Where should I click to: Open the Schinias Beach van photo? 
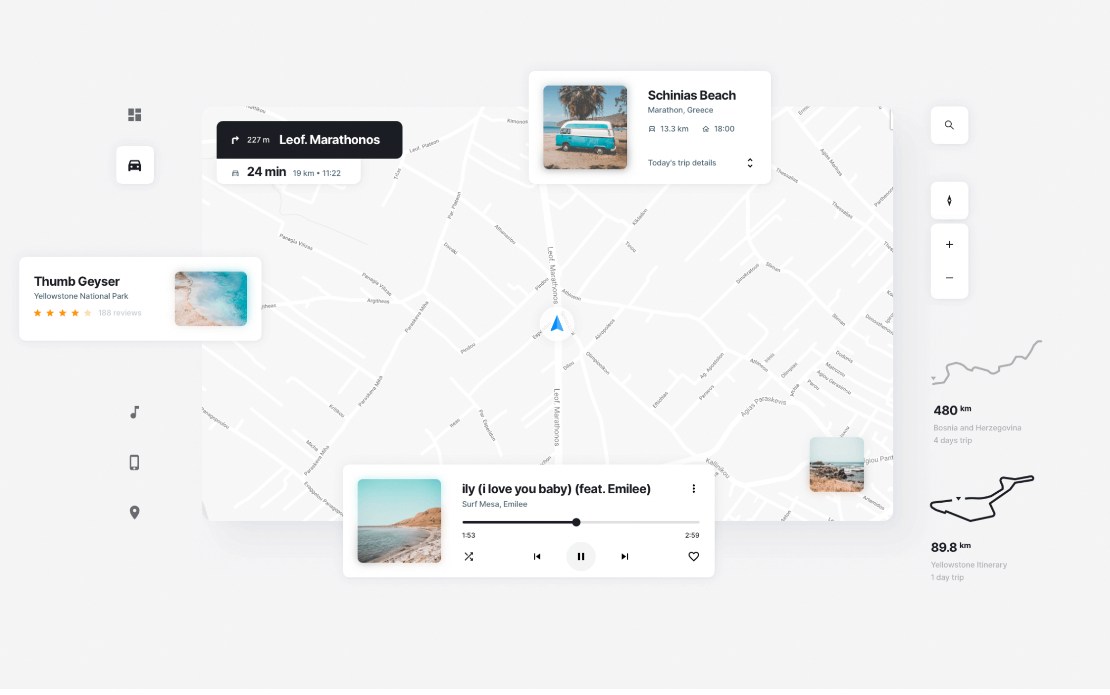point(585,127)
